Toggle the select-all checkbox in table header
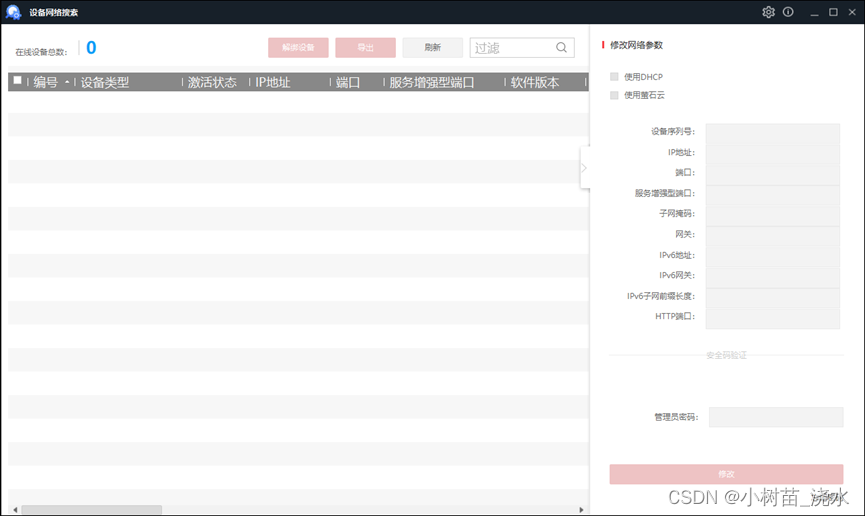The width and height of the screenshot is (865, 516). 18,81
